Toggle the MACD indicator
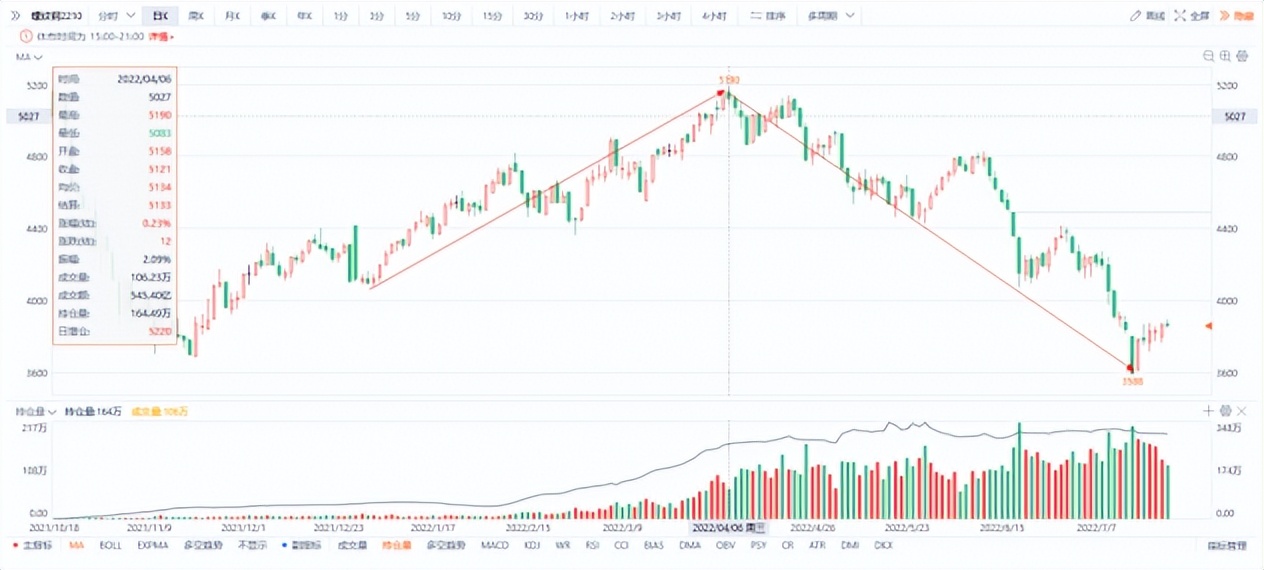Screen dimensions: 1264x570 [494, 546]
